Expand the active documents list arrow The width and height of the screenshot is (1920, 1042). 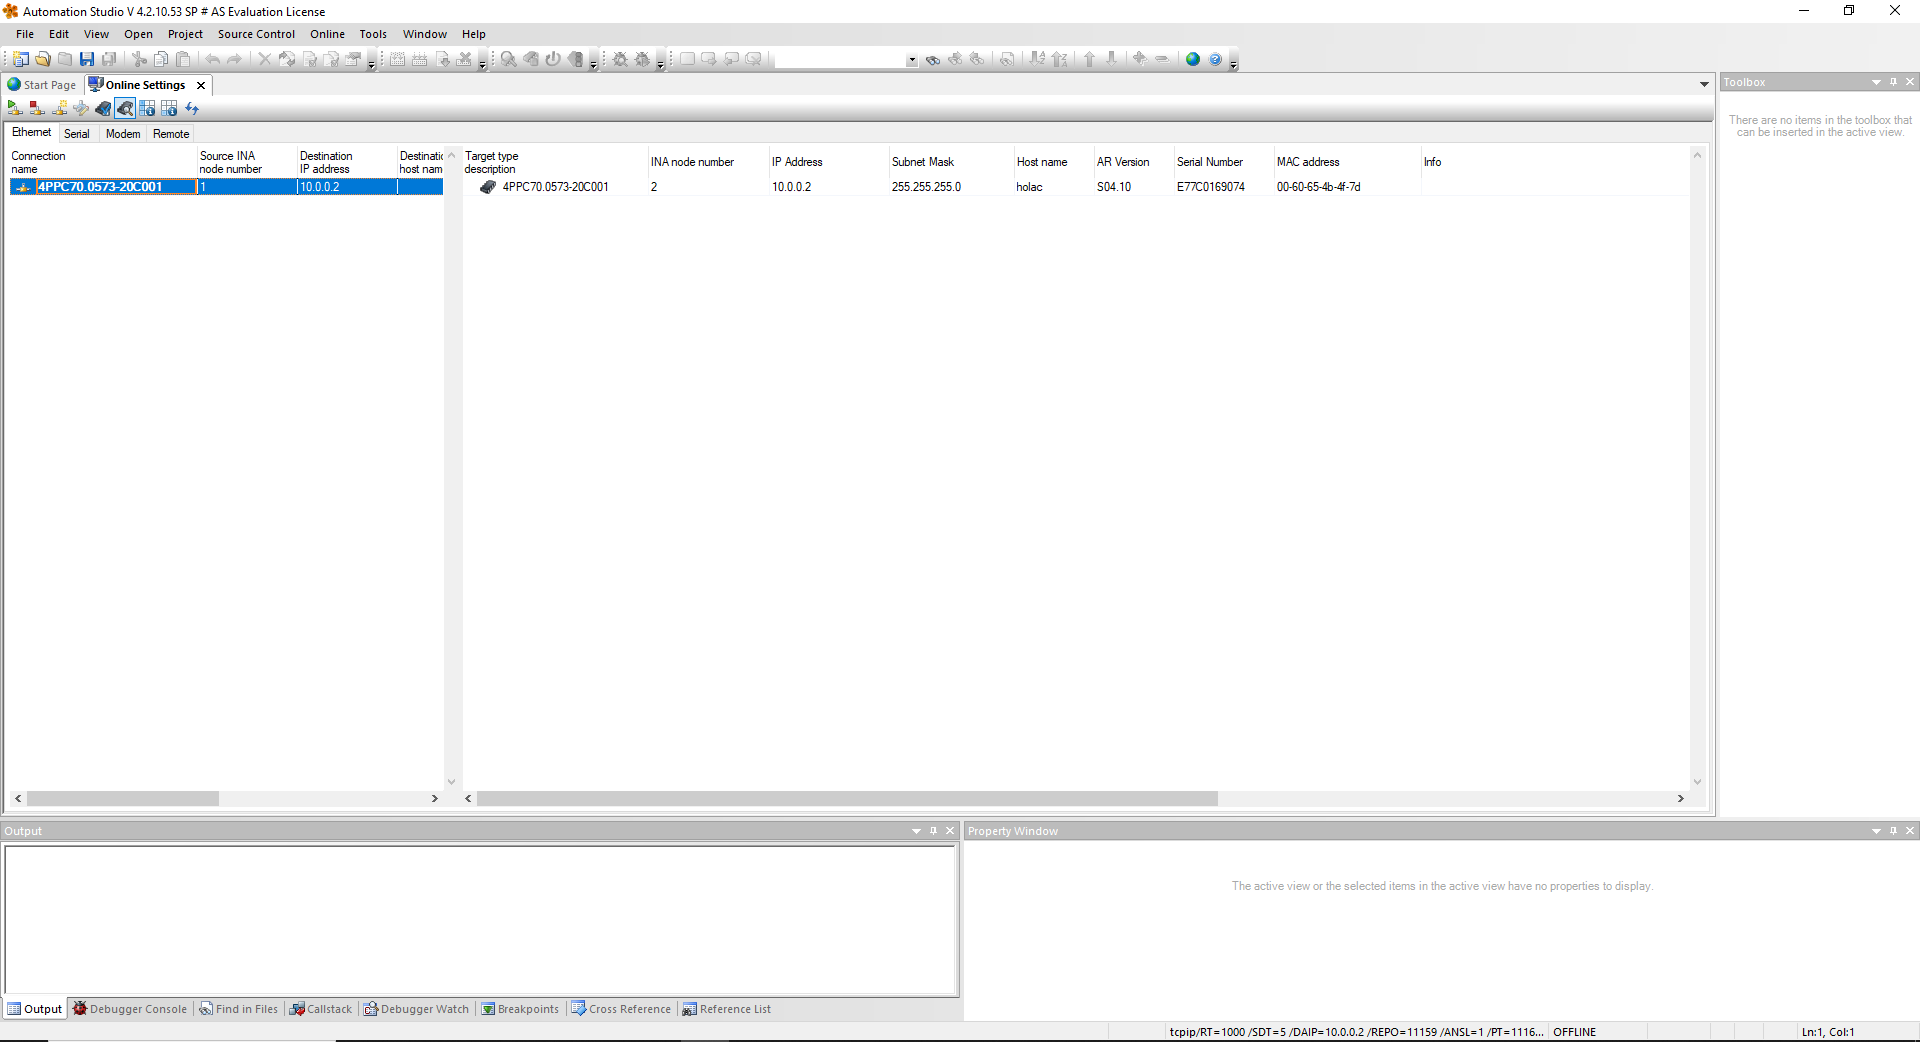click(1704, 84)
